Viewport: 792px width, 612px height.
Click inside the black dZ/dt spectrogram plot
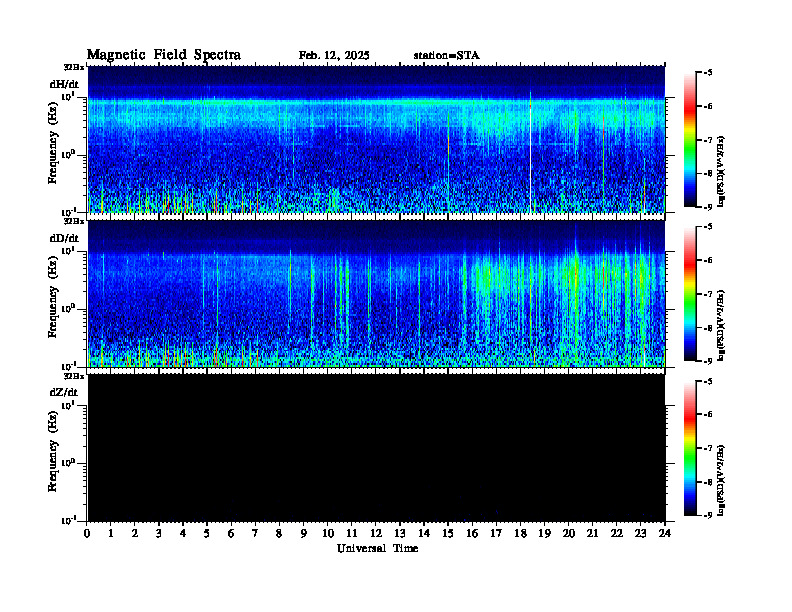376,448
